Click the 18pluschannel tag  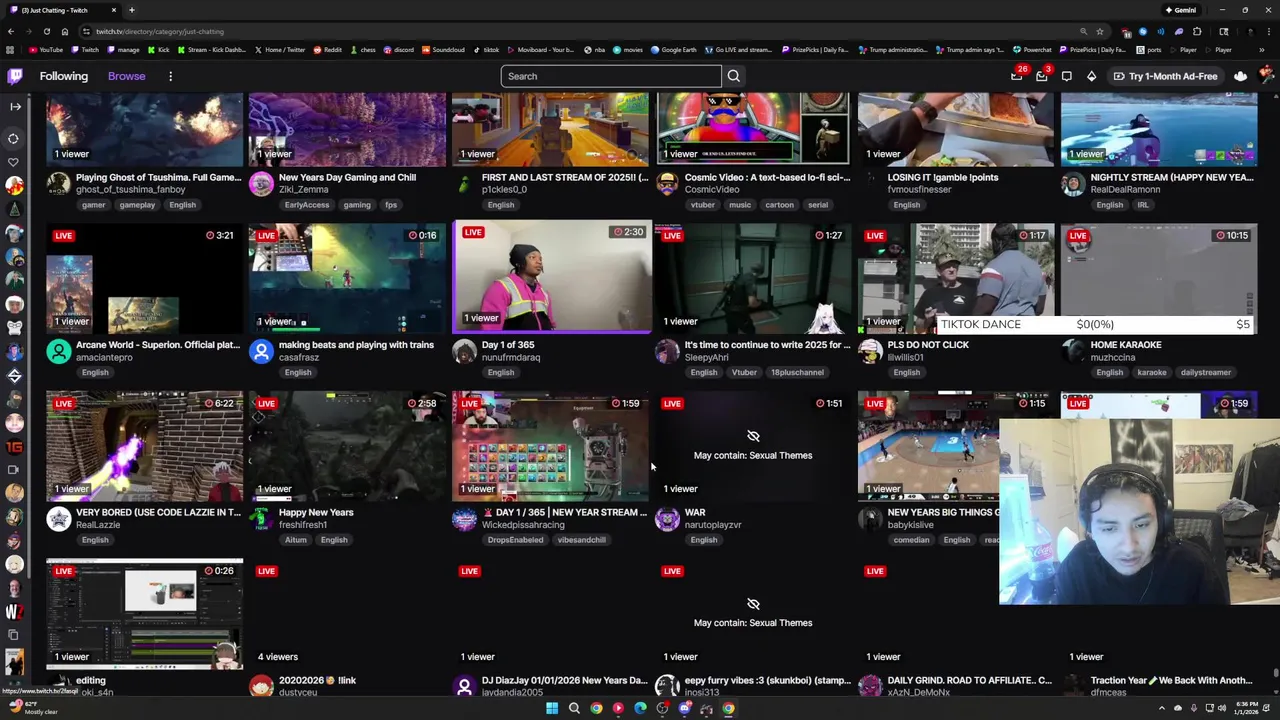tap(797, 373)
